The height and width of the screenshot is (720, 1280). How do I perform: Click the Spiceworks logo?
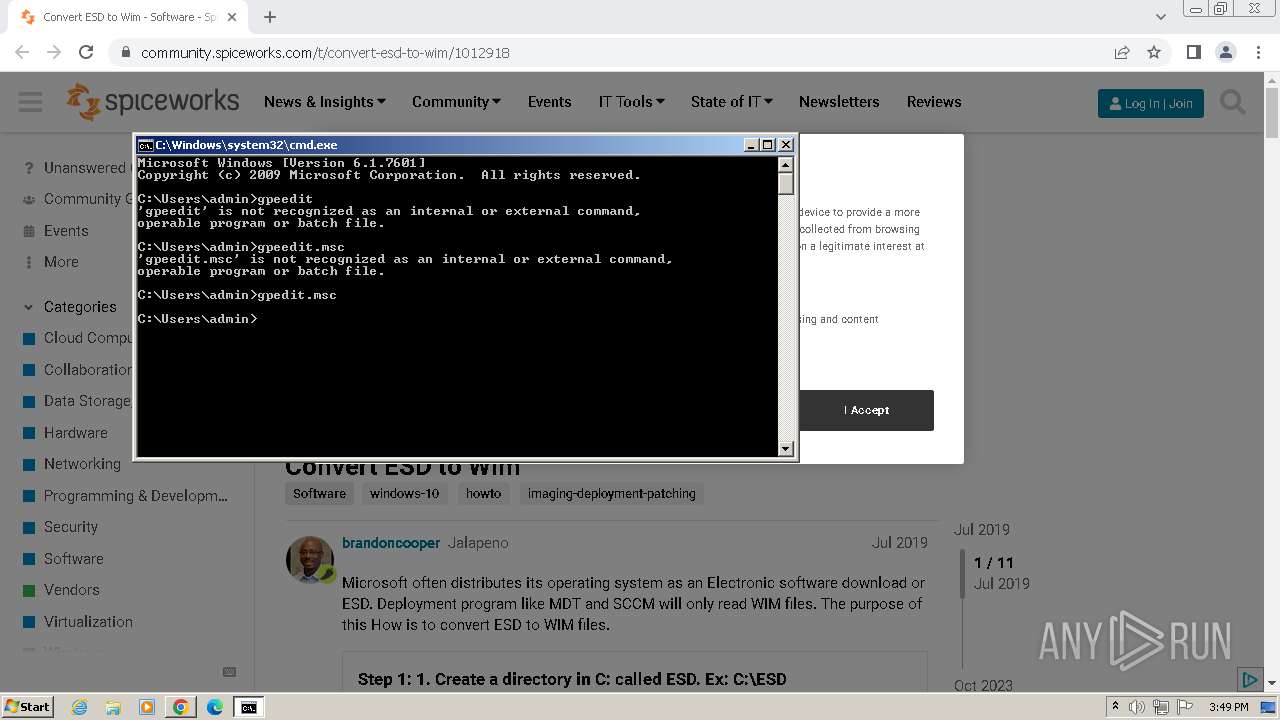pyautogui.click(x=153, y=102)
